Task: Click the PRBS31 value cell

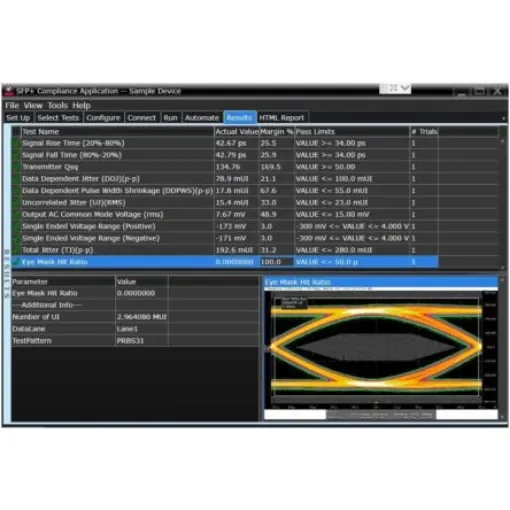Action: (x=142, y=341)
